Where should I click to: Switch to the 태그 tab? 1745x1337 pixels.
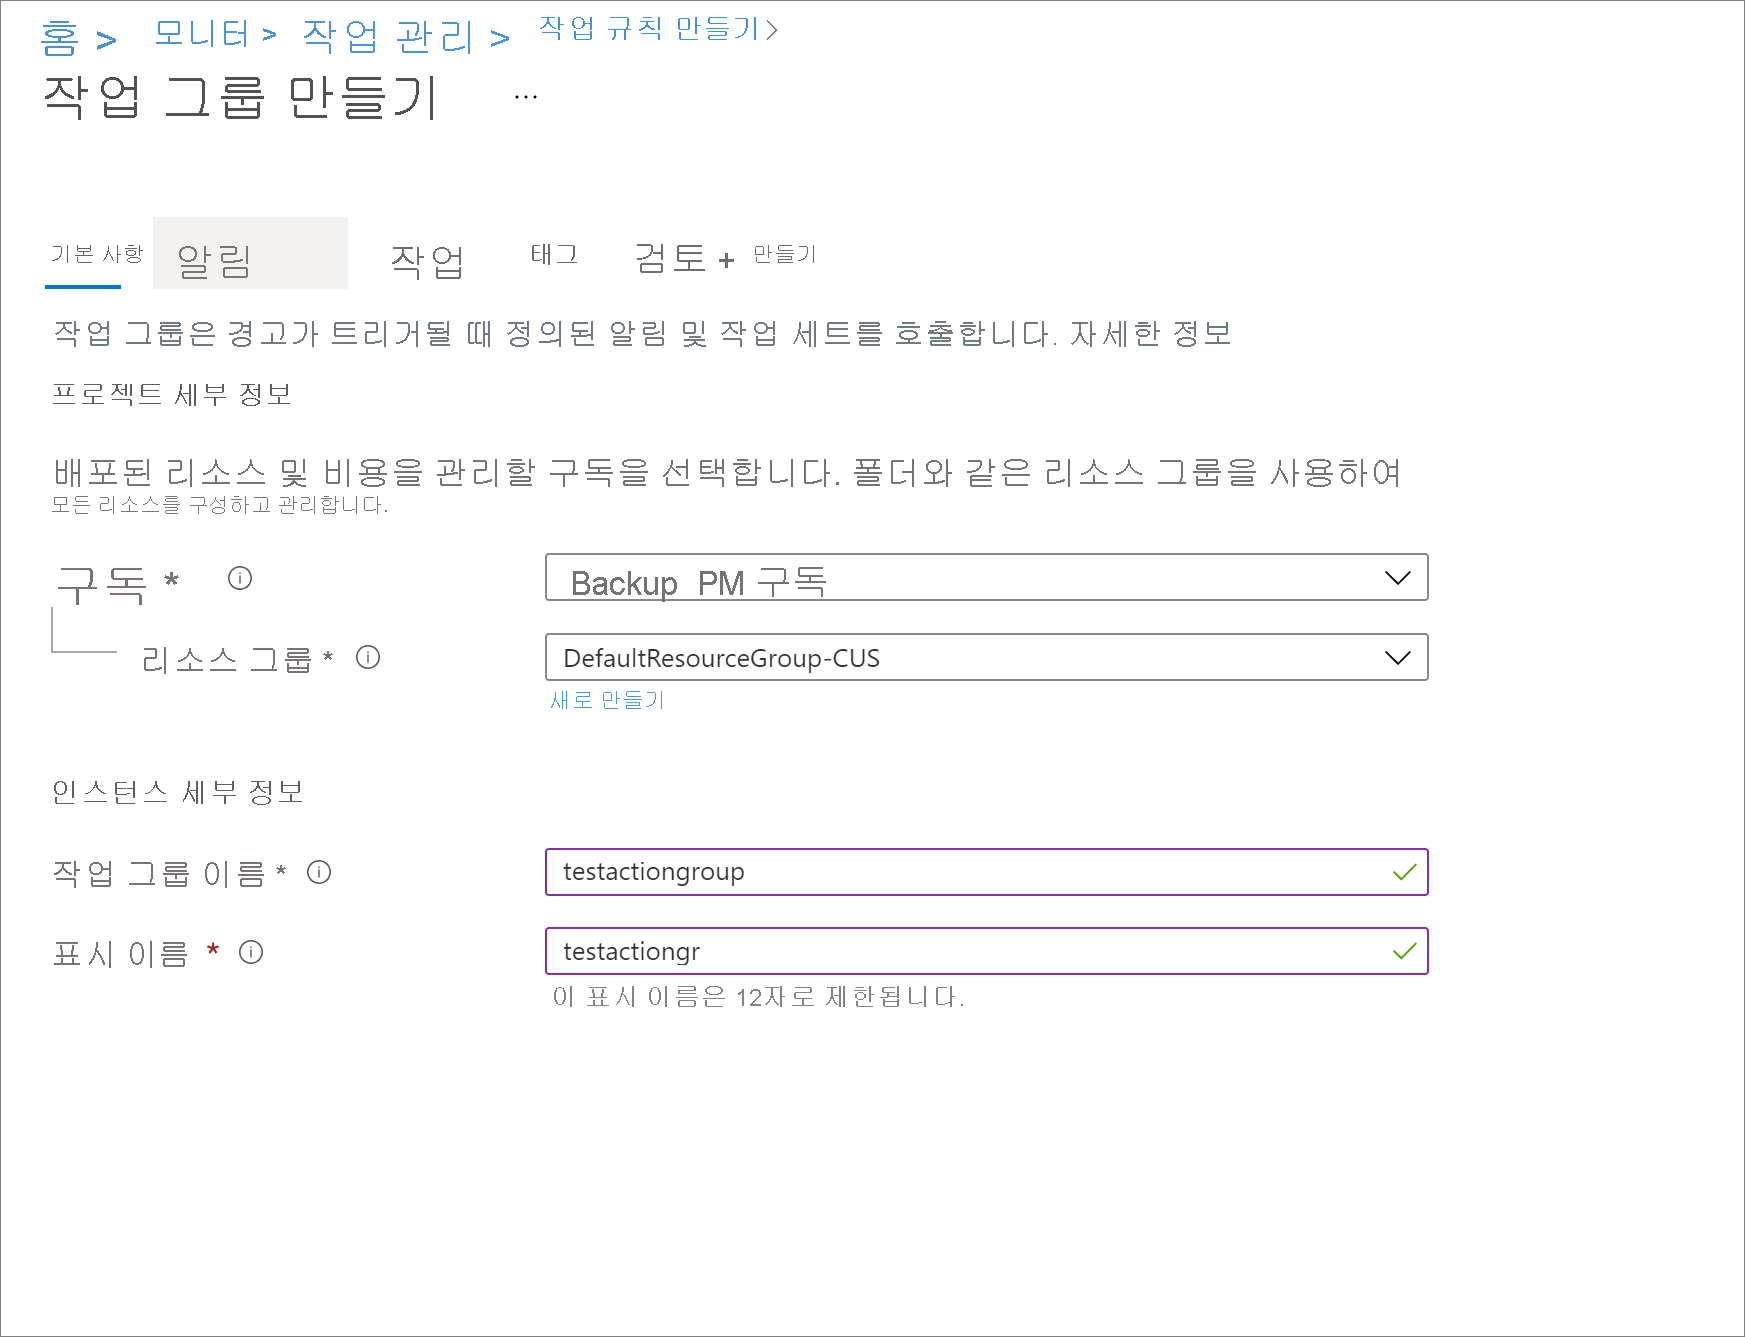pos(554,254)
